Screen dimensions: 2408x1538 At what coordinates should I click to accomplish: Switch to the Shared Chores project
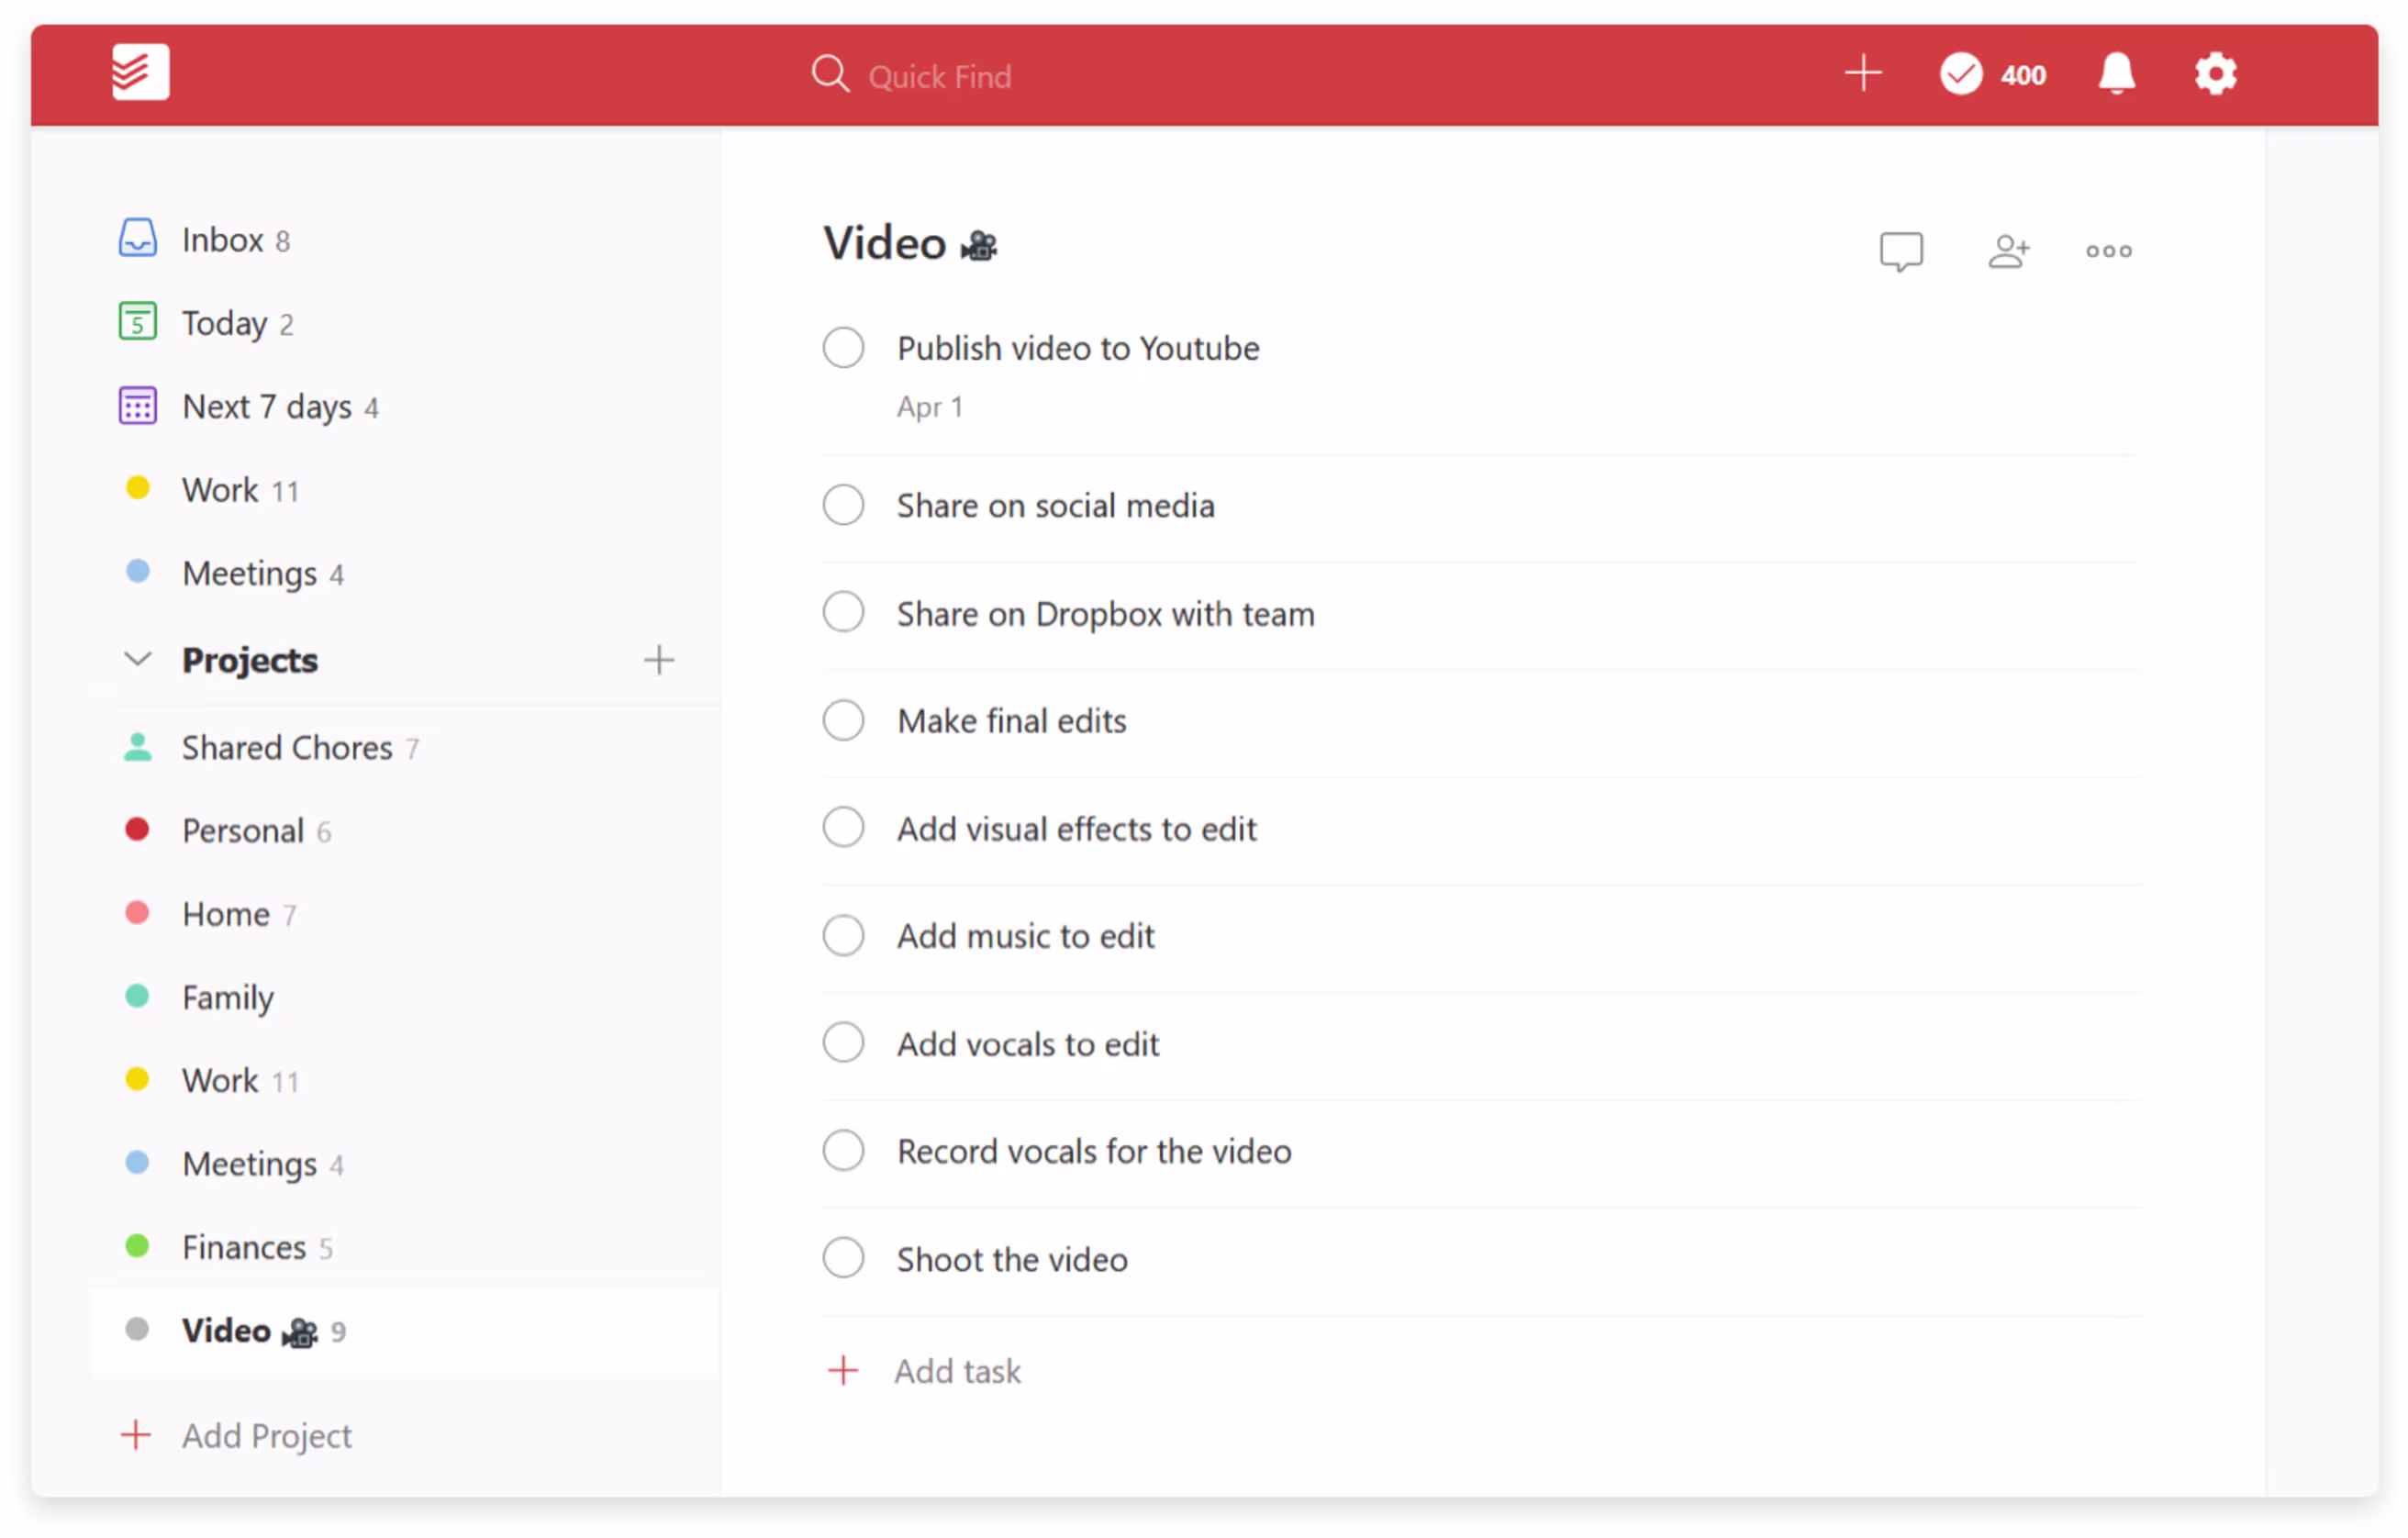pos(287,747)
